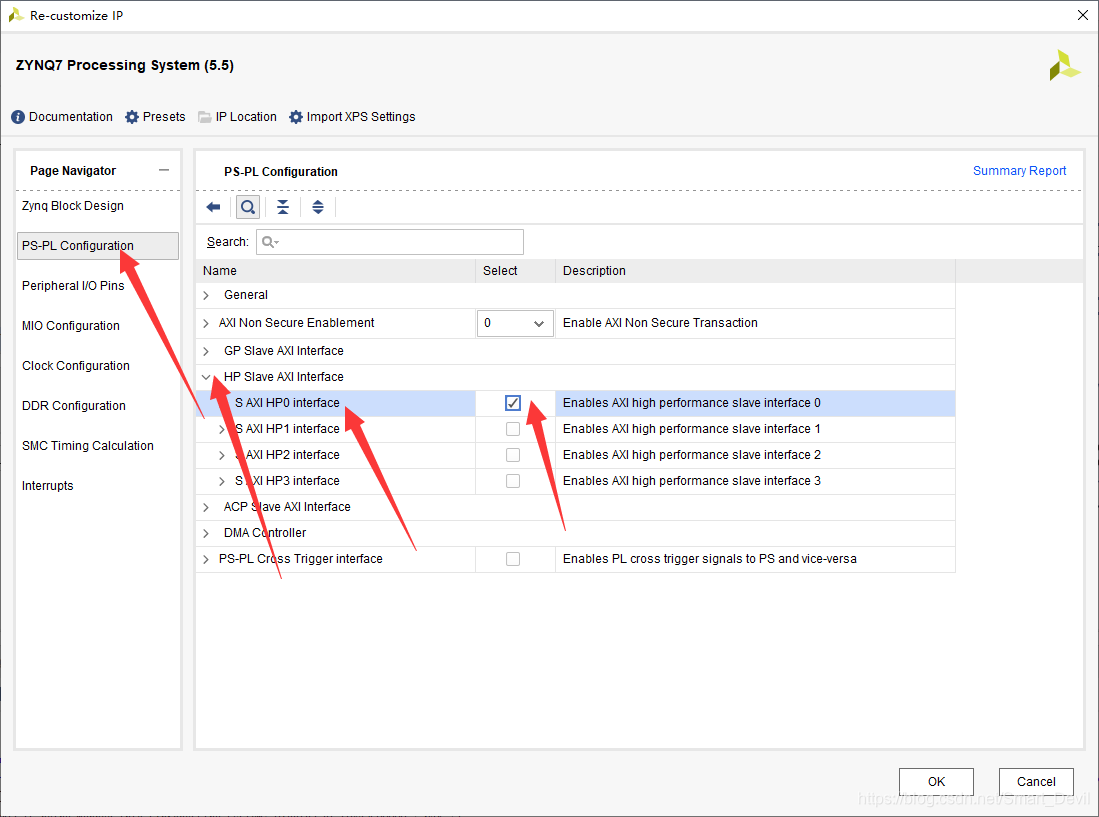Open Clock Configuration page

click(x=76, y=366)
